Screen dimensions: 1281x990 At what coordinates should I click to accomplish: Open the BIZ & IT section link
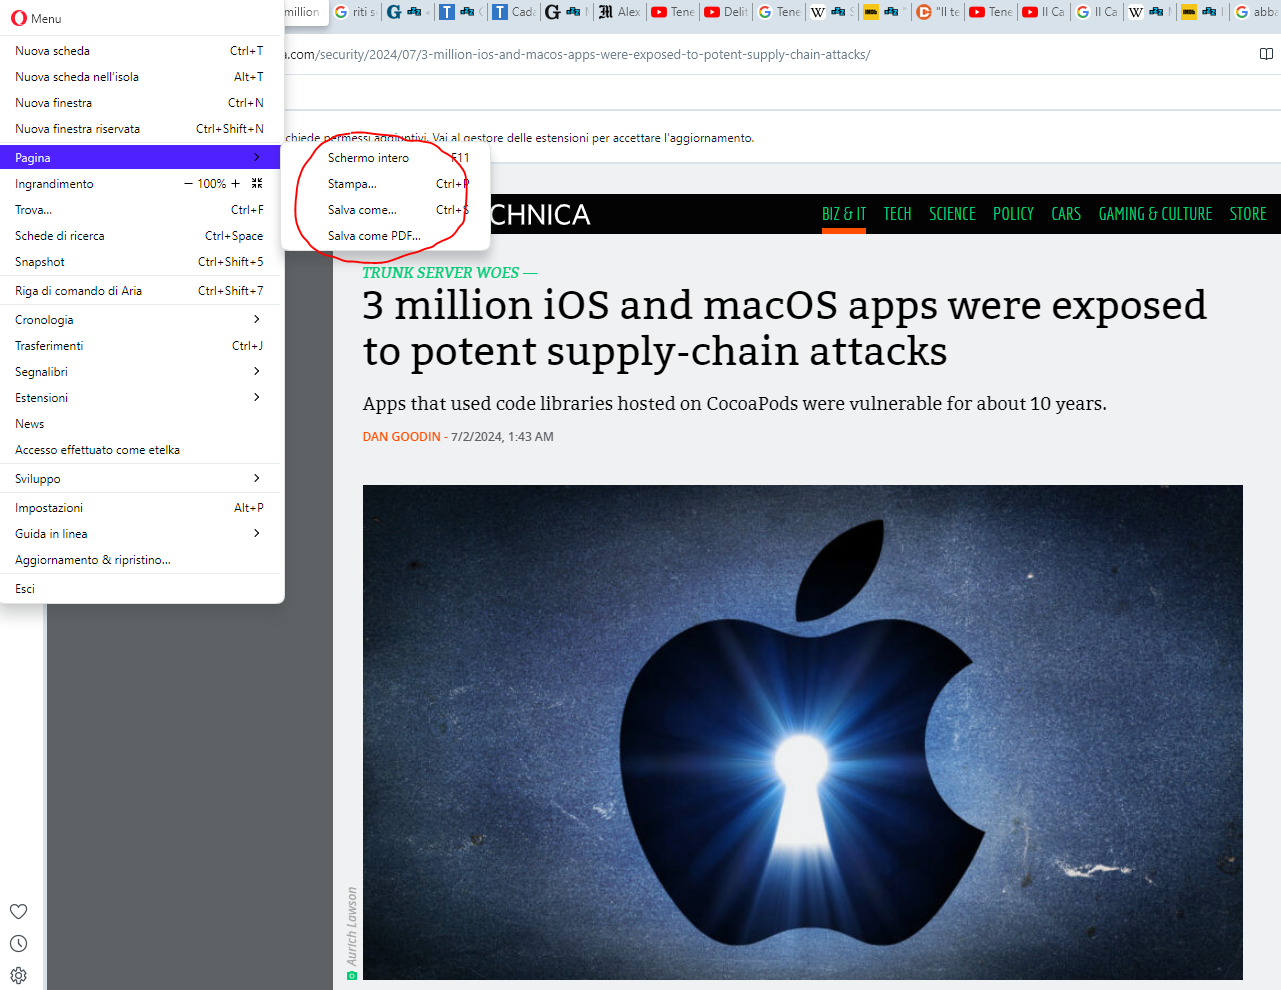pyautogui.click(x=844, y=214)
